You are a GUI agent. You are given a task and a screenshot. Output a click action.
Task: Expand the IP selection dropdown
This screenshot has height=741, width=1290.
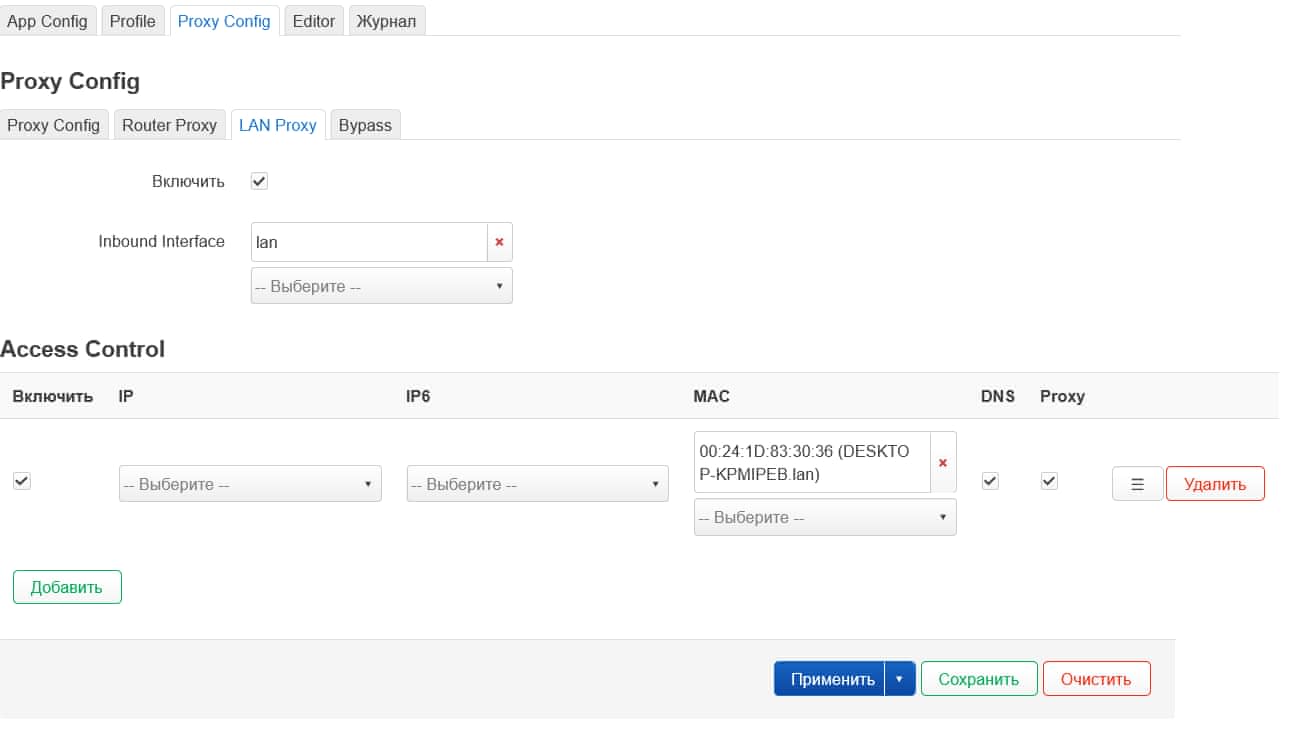(250, 484)
